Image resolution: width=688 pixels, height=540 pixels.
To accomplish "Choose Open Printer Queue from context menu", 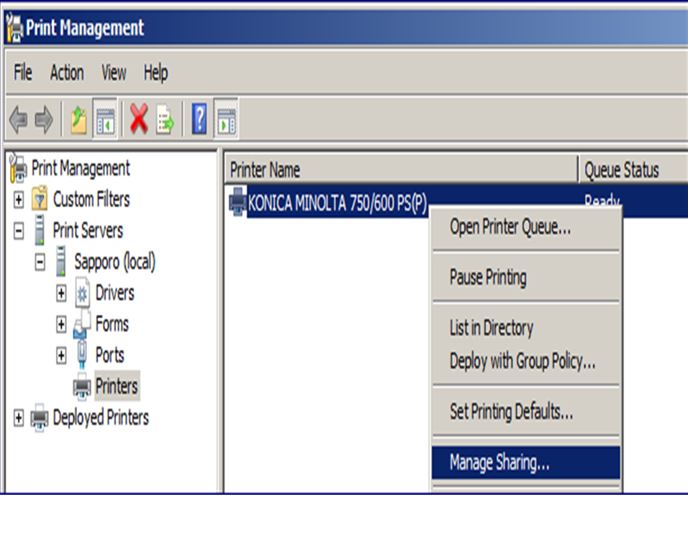I will [510, 227].
